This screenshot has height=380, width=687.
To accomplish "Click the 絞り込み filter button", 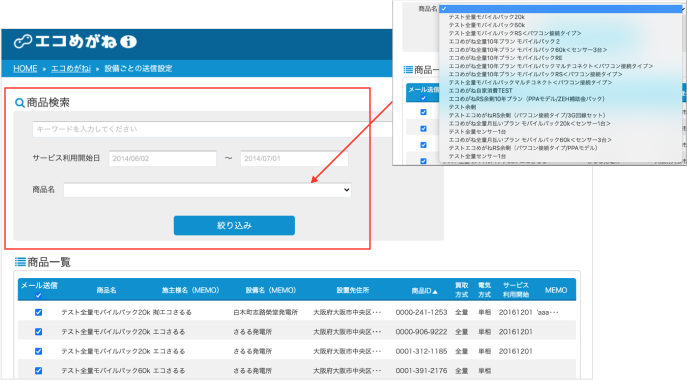I will [234, 225].
